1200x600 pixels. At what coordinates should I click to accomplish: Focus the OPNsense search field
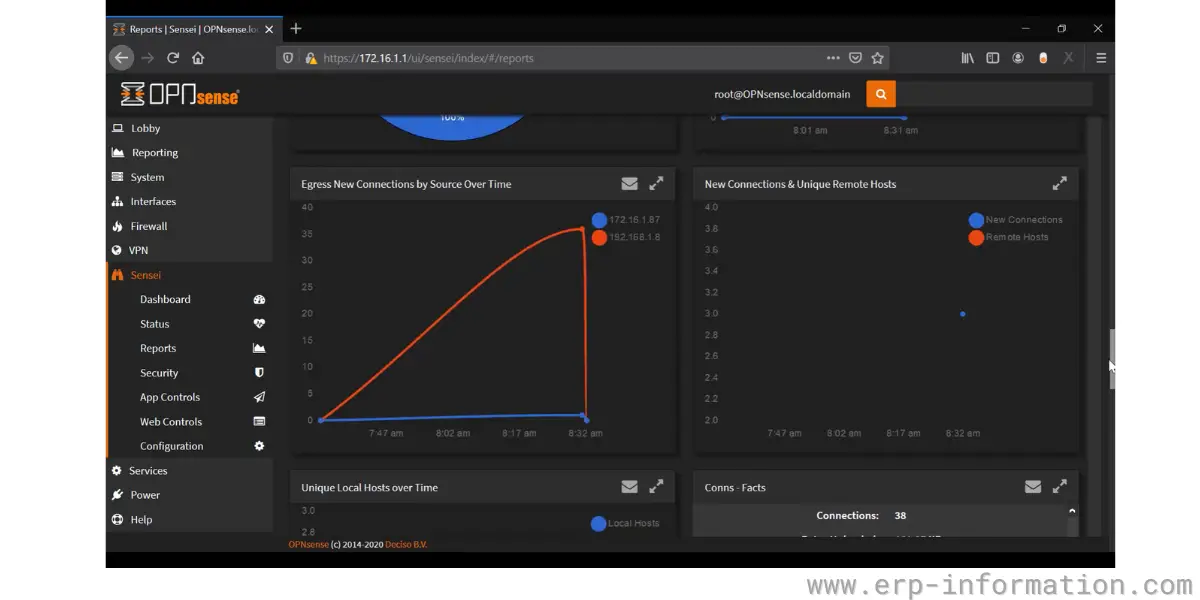994,94
